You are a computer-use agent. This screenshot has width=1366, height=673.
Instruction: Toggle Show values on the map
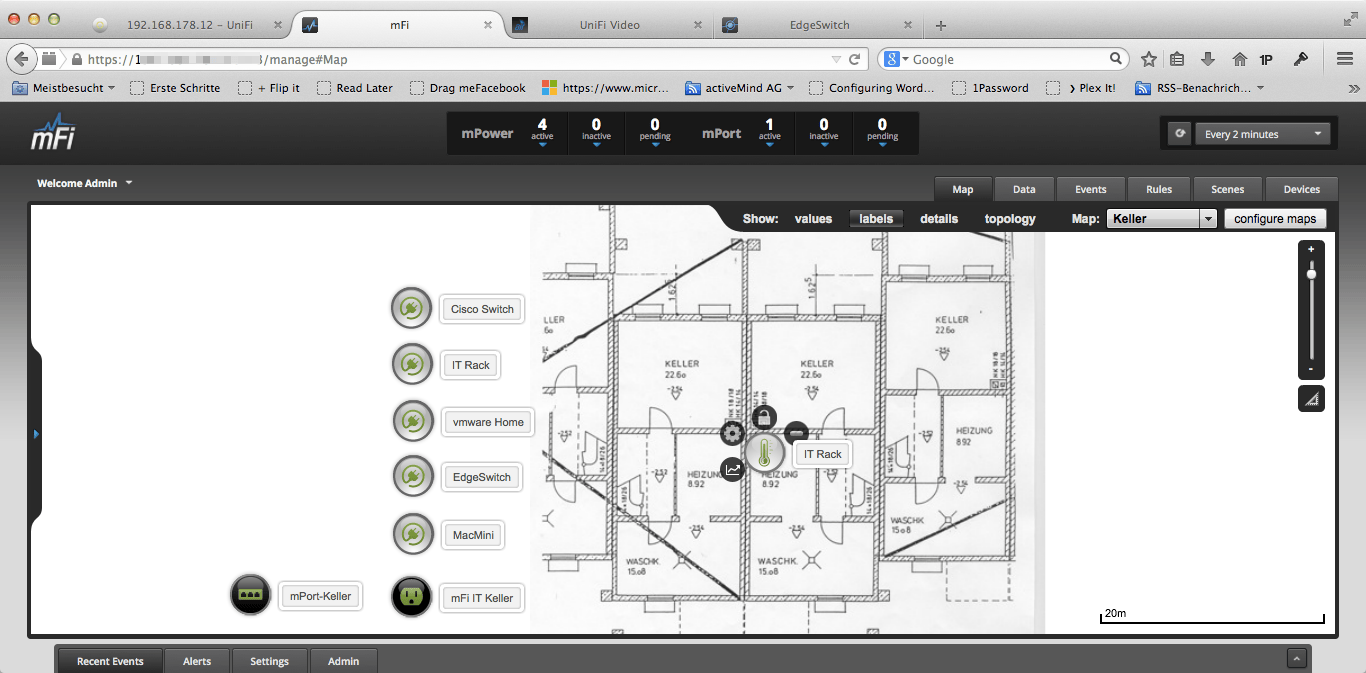coord(813,218)
